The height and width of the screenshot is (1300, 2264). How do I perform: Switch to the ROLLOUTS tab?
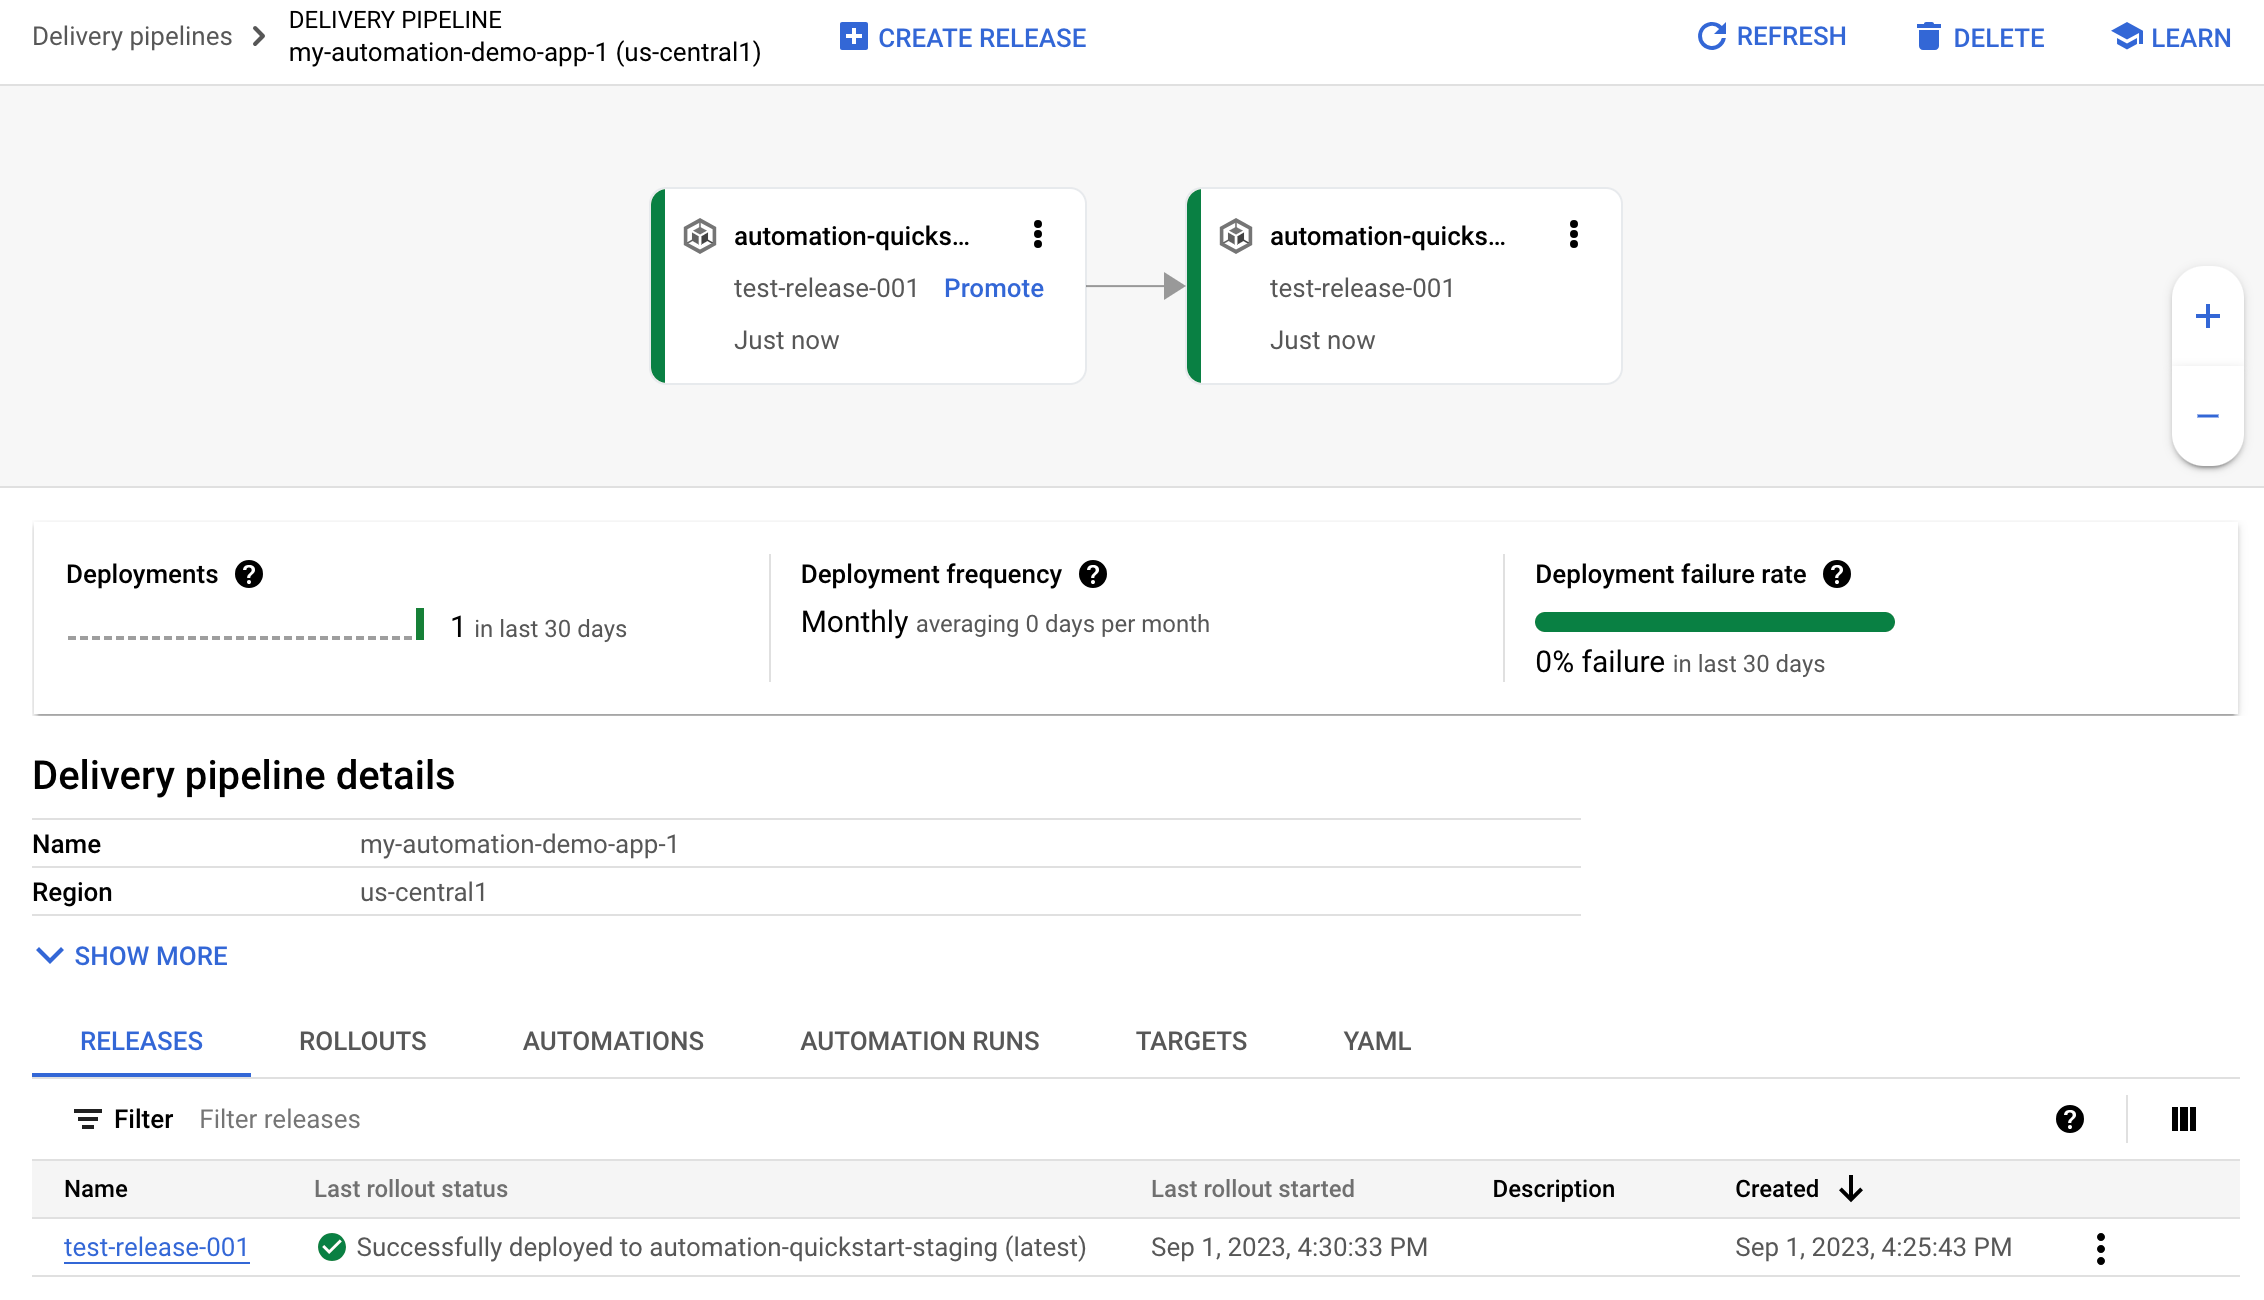(362, 1040)
